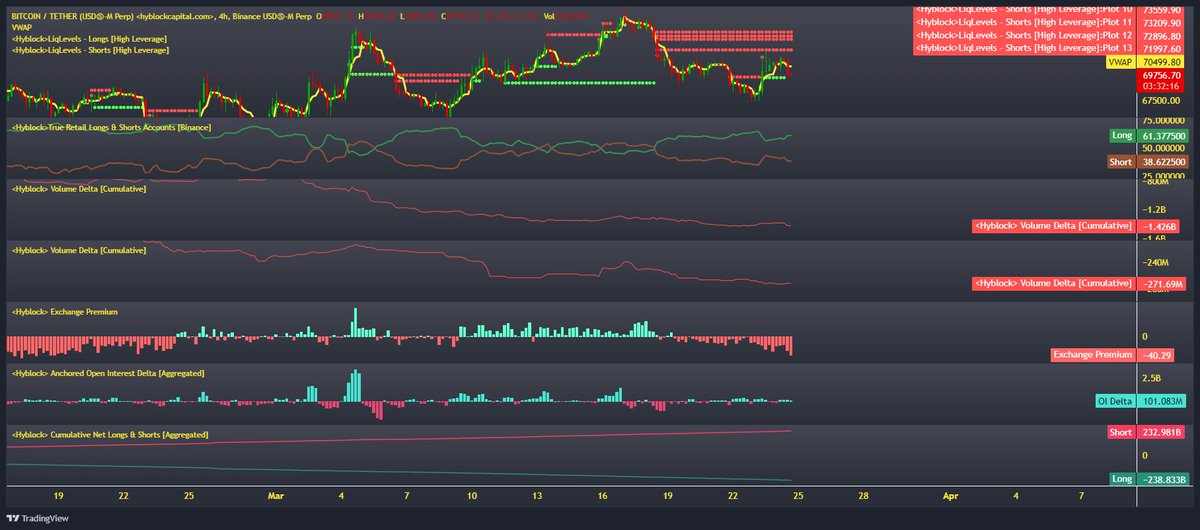The width and height of the screenshot is (1200, 530).
Task: Click the 101.083M OI Delta value
Action: [x=1160, y=402]
